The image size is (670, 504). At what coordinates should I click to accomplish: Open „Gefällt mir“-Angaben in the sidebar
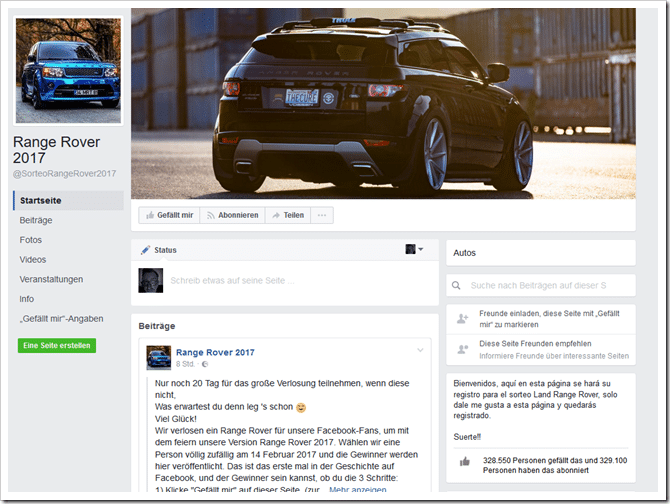[x=62, y=319]
